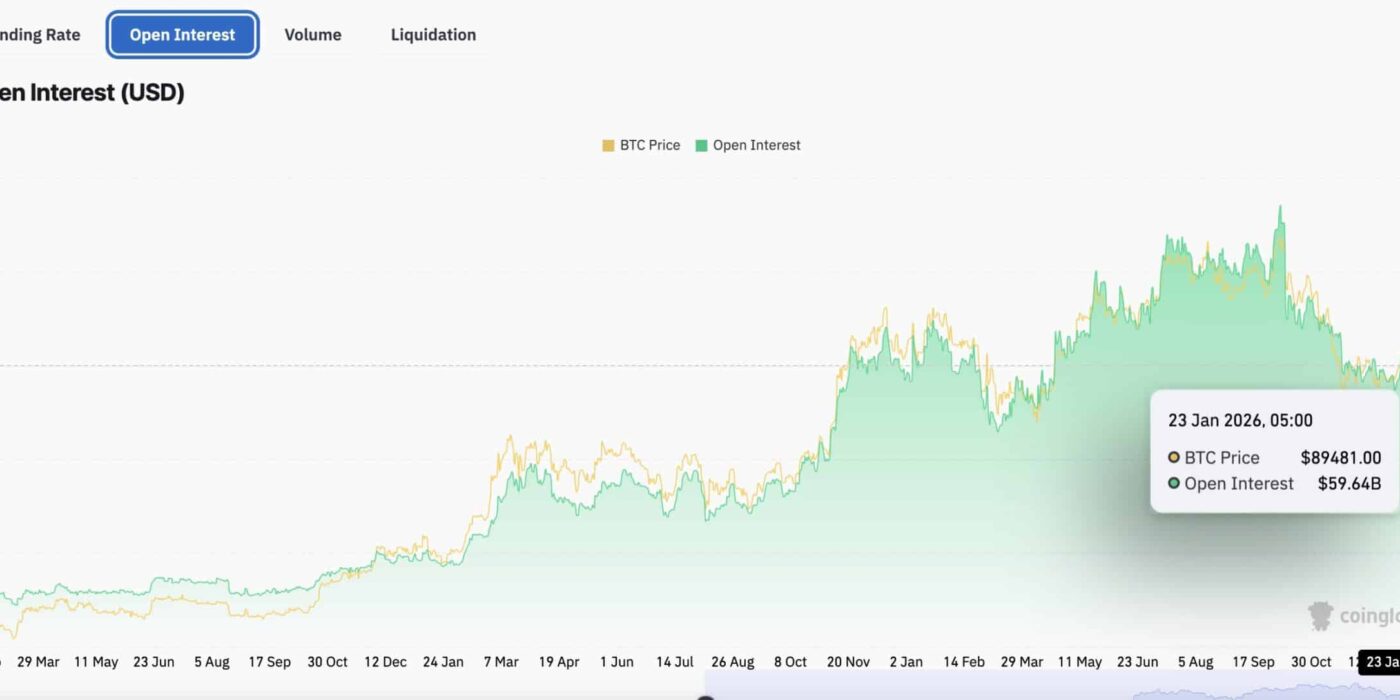The width and height of the screenshot is (1400, 700).
Task: Click the 20 Nov axis date
Action: pos(848,662)
